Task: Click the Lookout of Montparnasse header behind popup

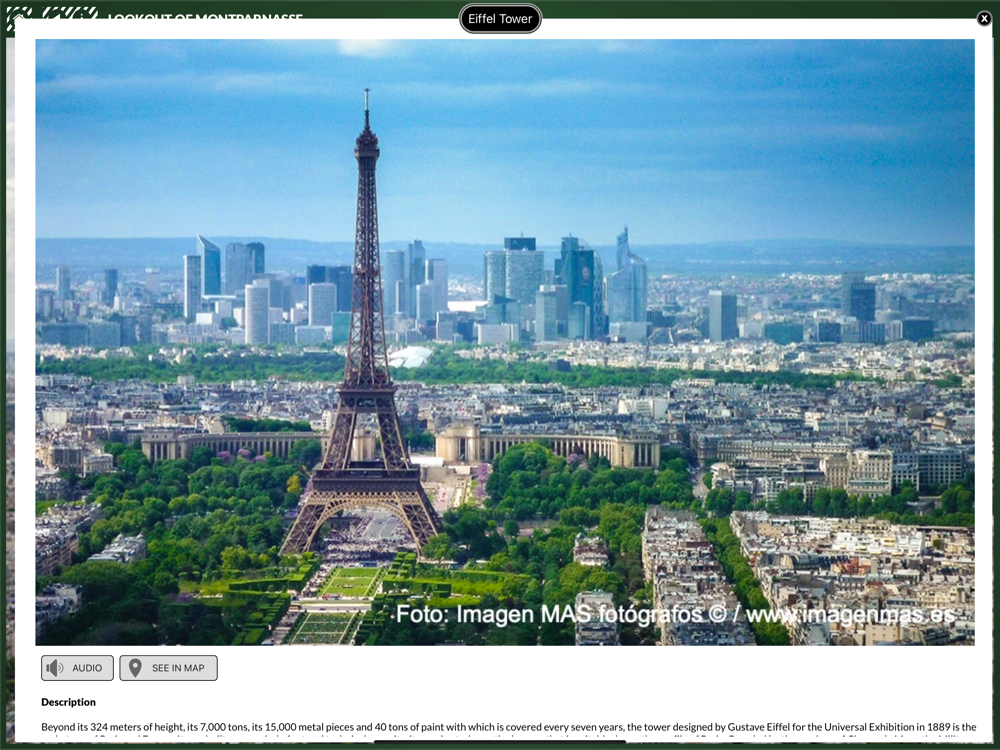Action: click(x=205, y=17)
